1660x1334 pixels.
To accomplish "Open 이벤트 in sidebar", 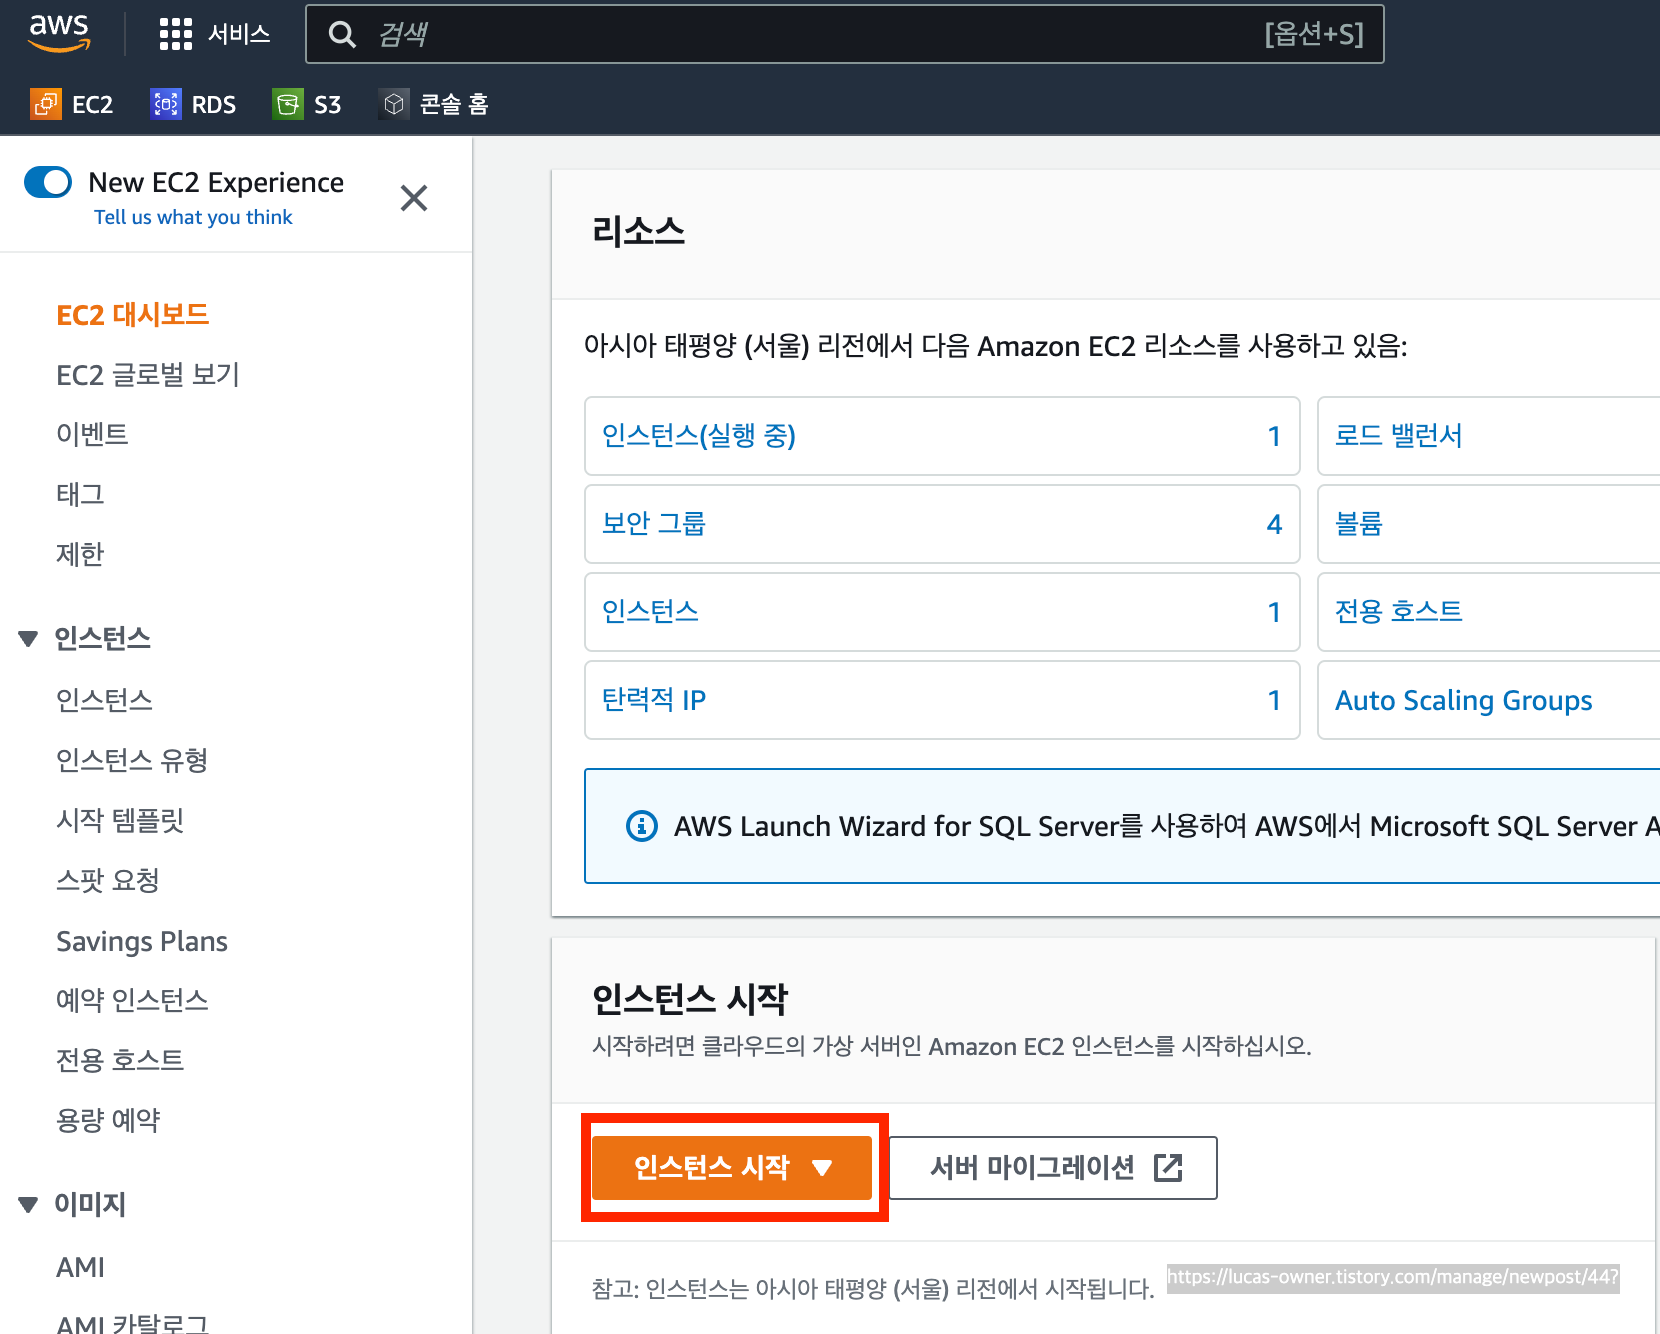I will pos(92,434).
